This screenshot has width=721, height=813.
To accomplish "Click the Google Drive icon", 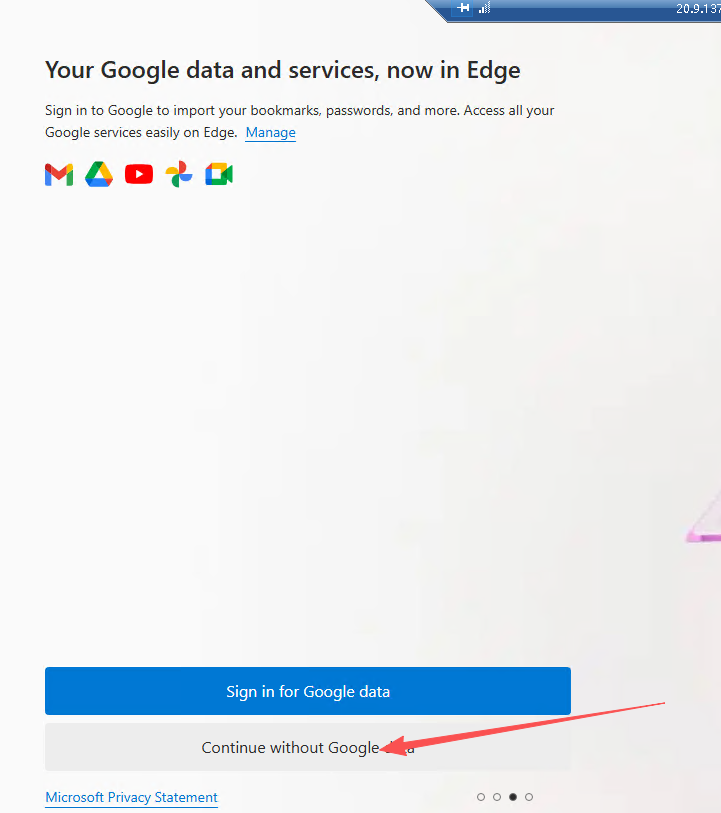I will click(99, 175).
